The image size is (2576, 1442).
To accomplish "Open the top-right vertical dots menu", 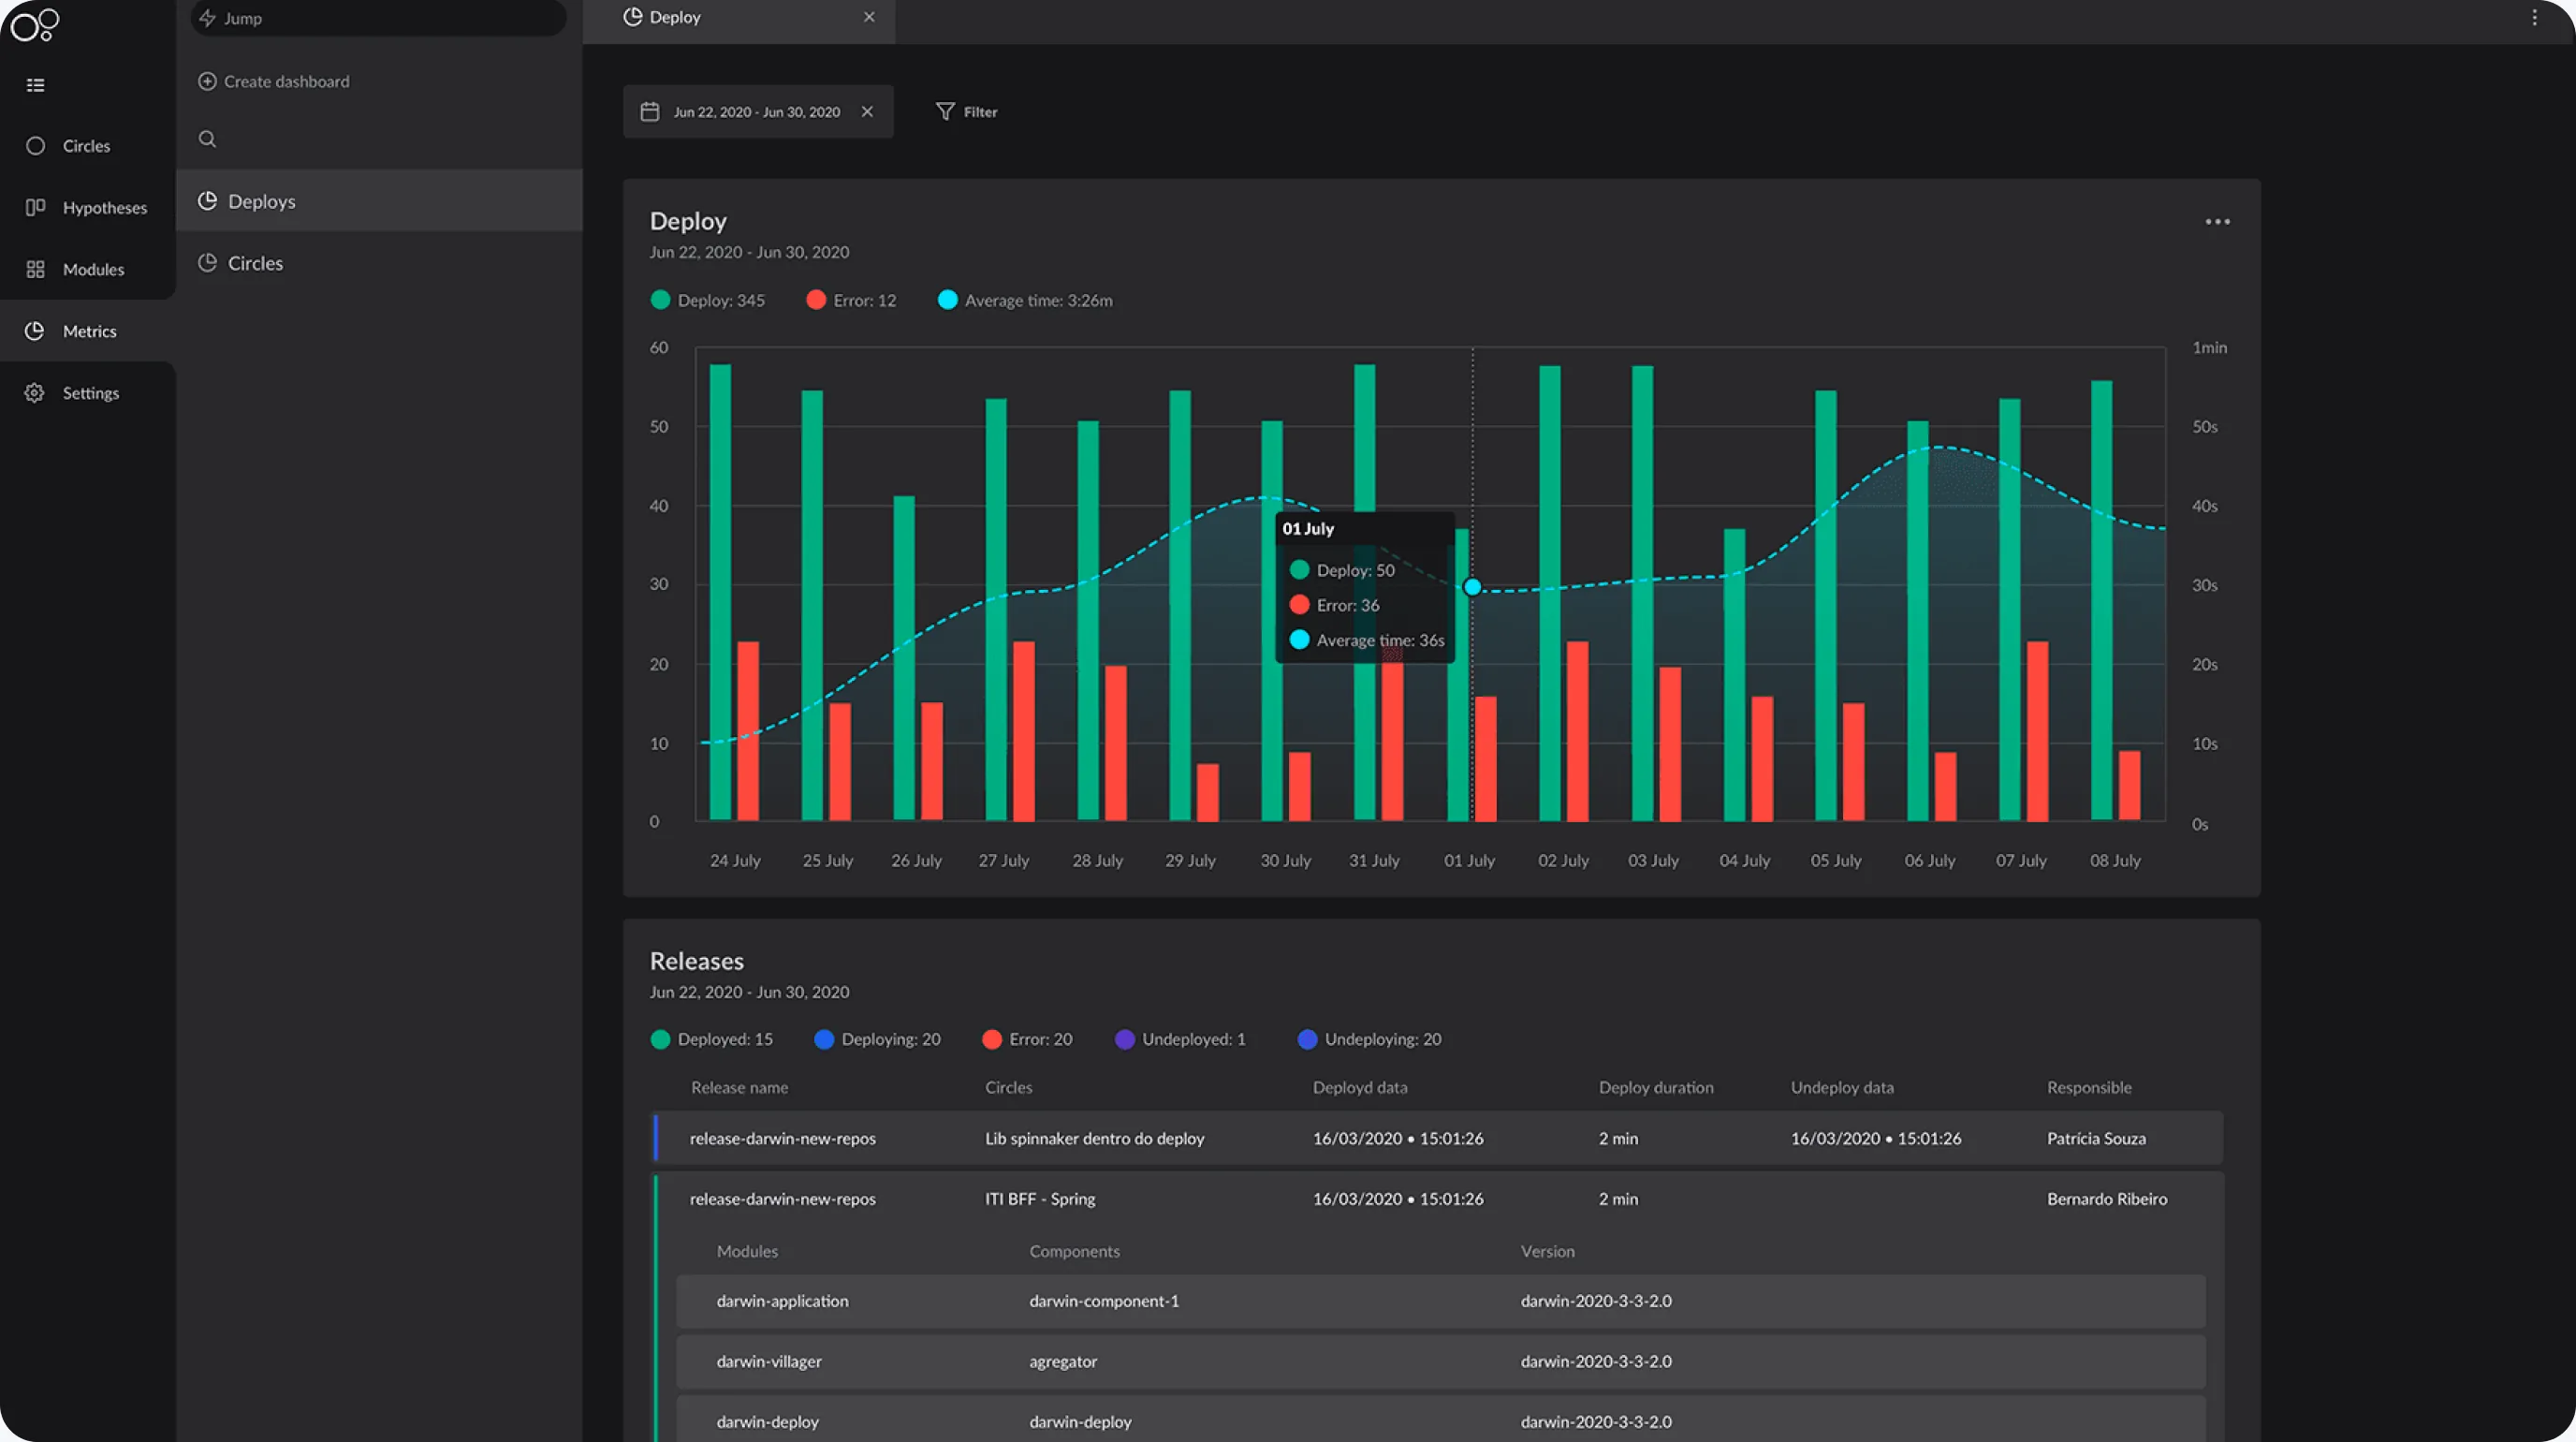I will [2534, 18].
